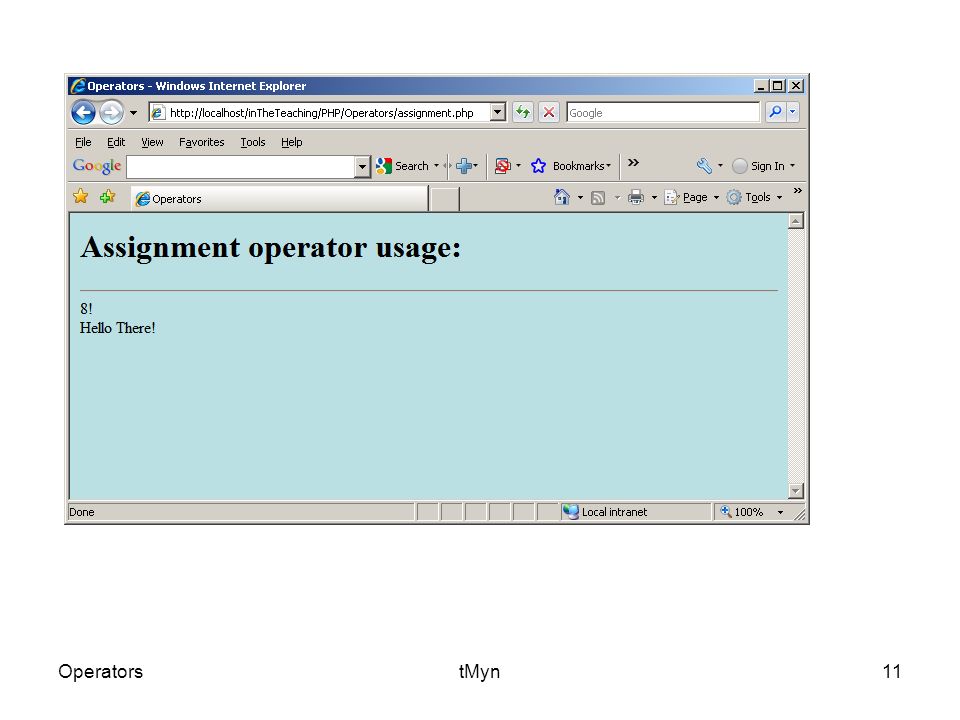Open the Favorites menu
This screenshot has height=720, width=960.
point(201,142)
